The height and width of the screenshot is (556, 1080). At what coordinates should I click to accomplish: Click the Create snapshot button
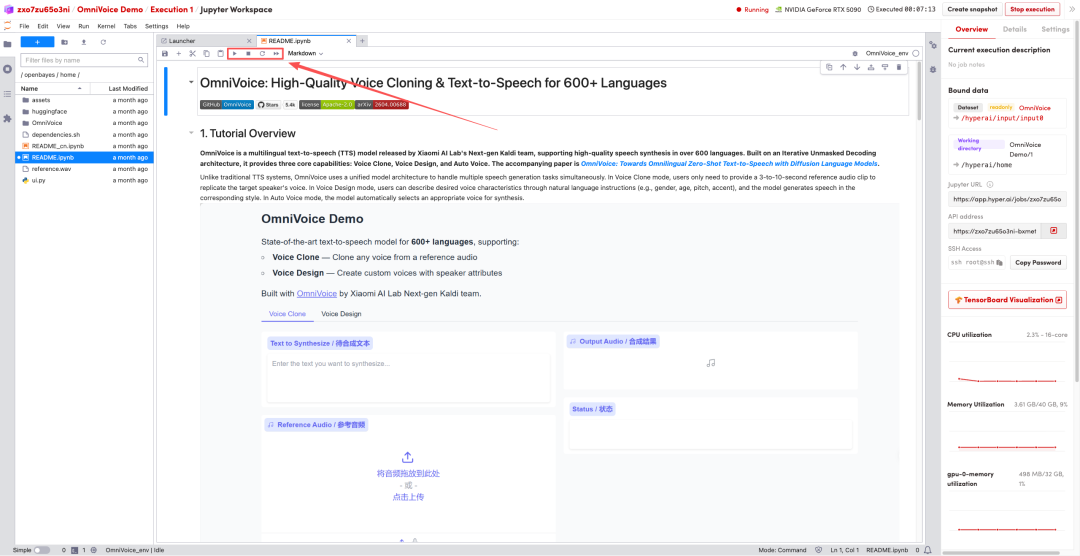click(973, 10)
